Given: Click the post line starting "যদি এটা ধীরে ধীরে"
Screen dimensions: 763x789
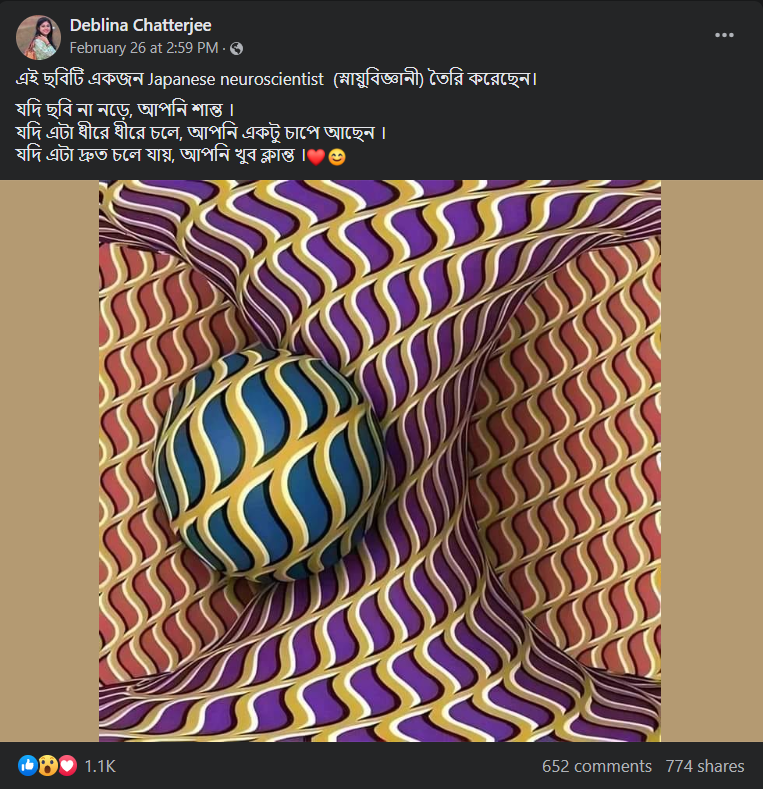Looking at the screenshot, I should pyautogui.click(x=200, y=131).
